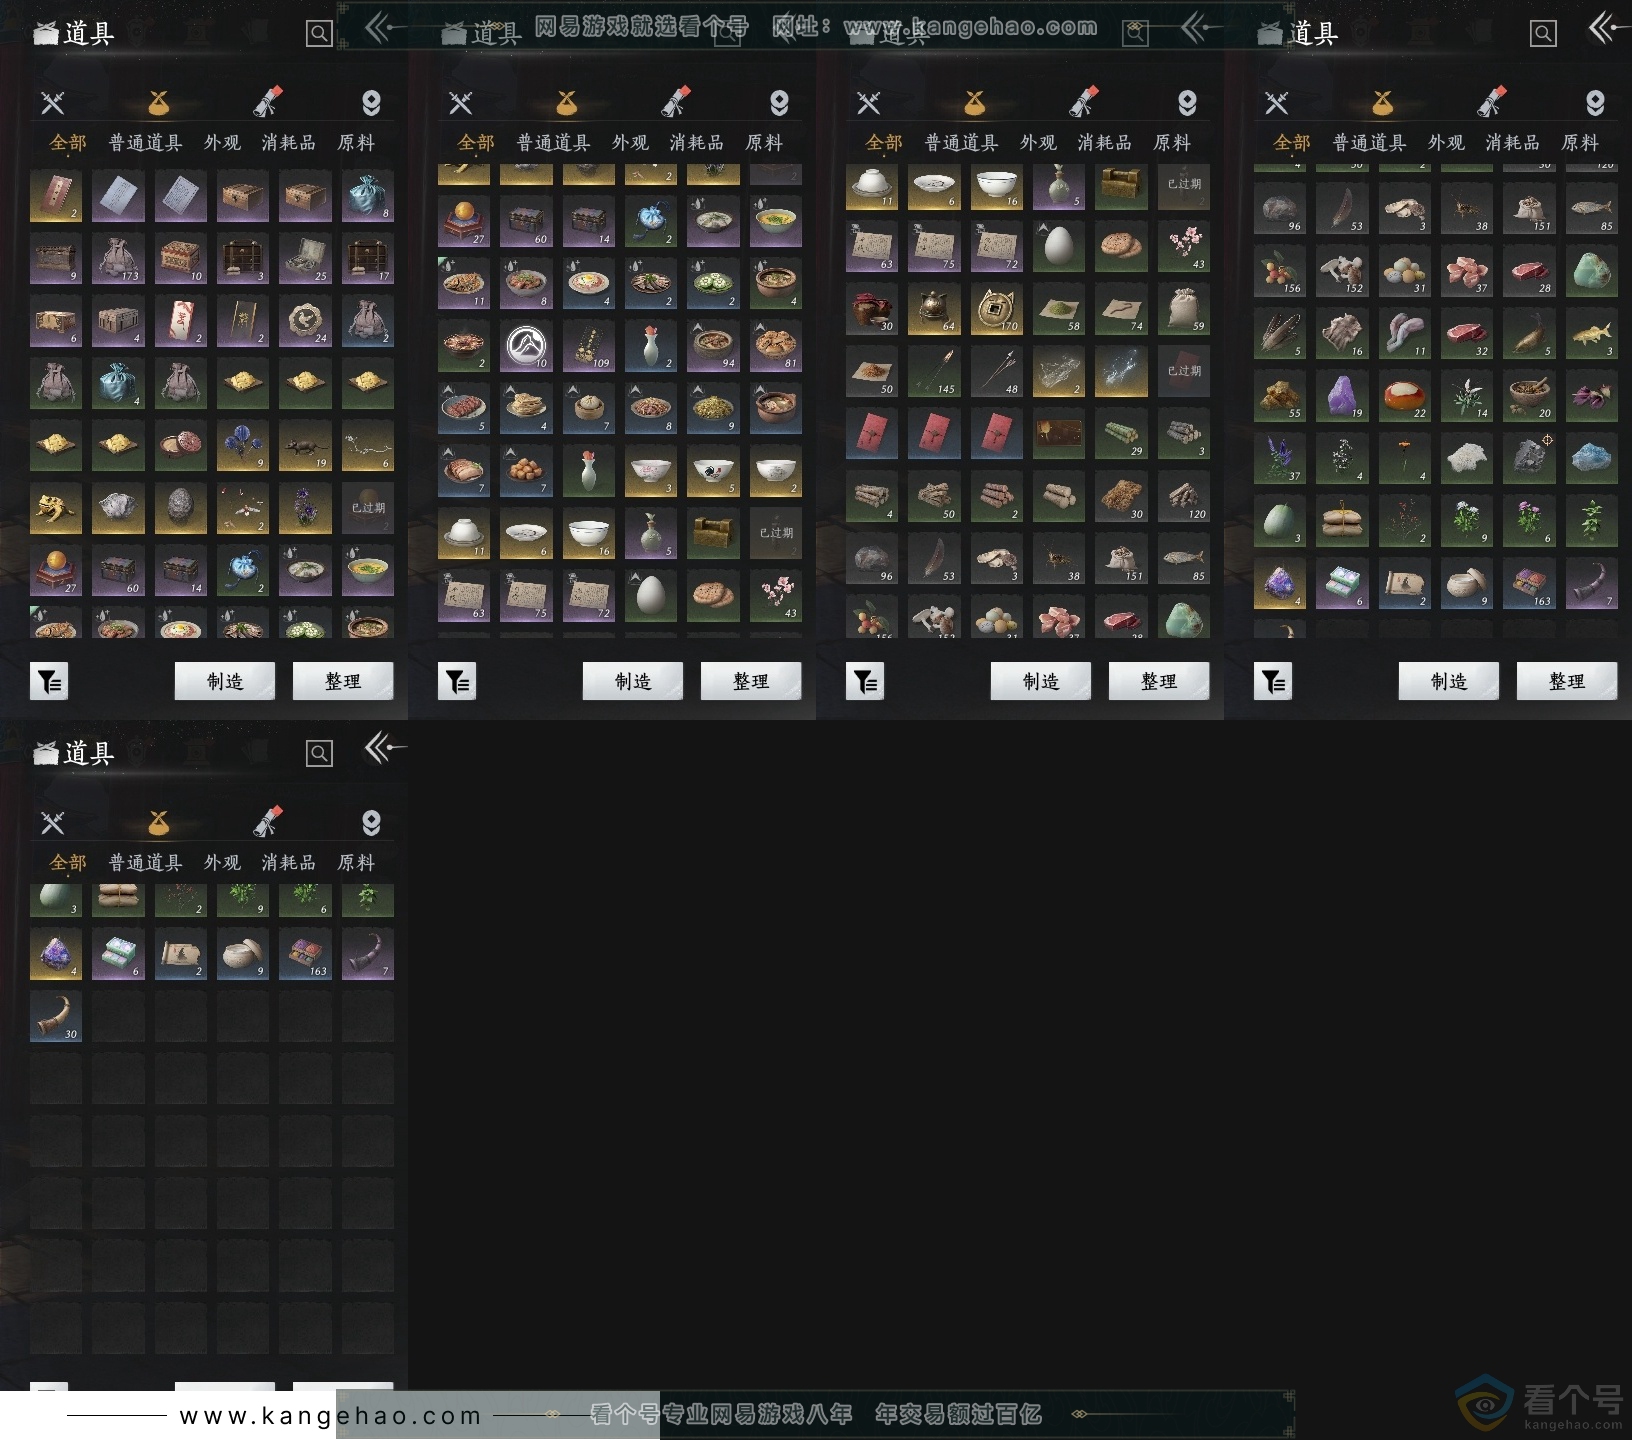Screen dimensions: 1632x1440
Task: Click 制造 button in the fourth panel
Action: tap(1449, 681)
